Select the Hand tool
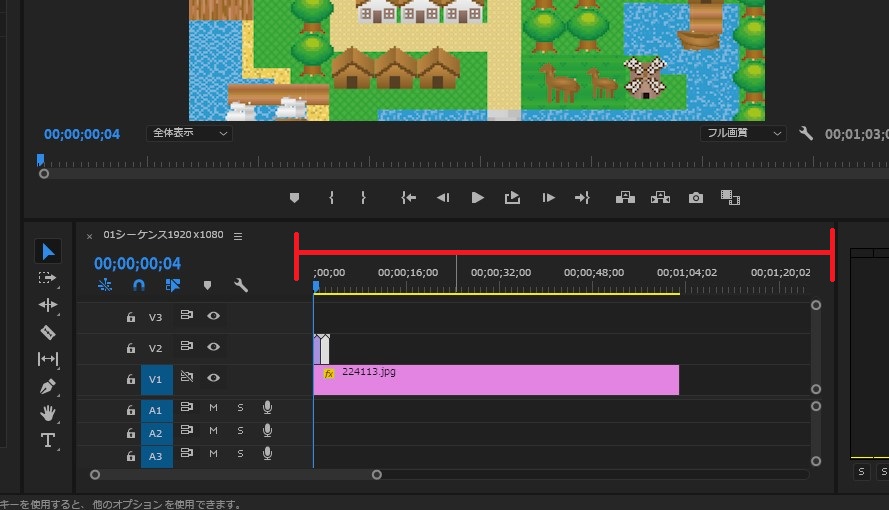 coord(47,413)
